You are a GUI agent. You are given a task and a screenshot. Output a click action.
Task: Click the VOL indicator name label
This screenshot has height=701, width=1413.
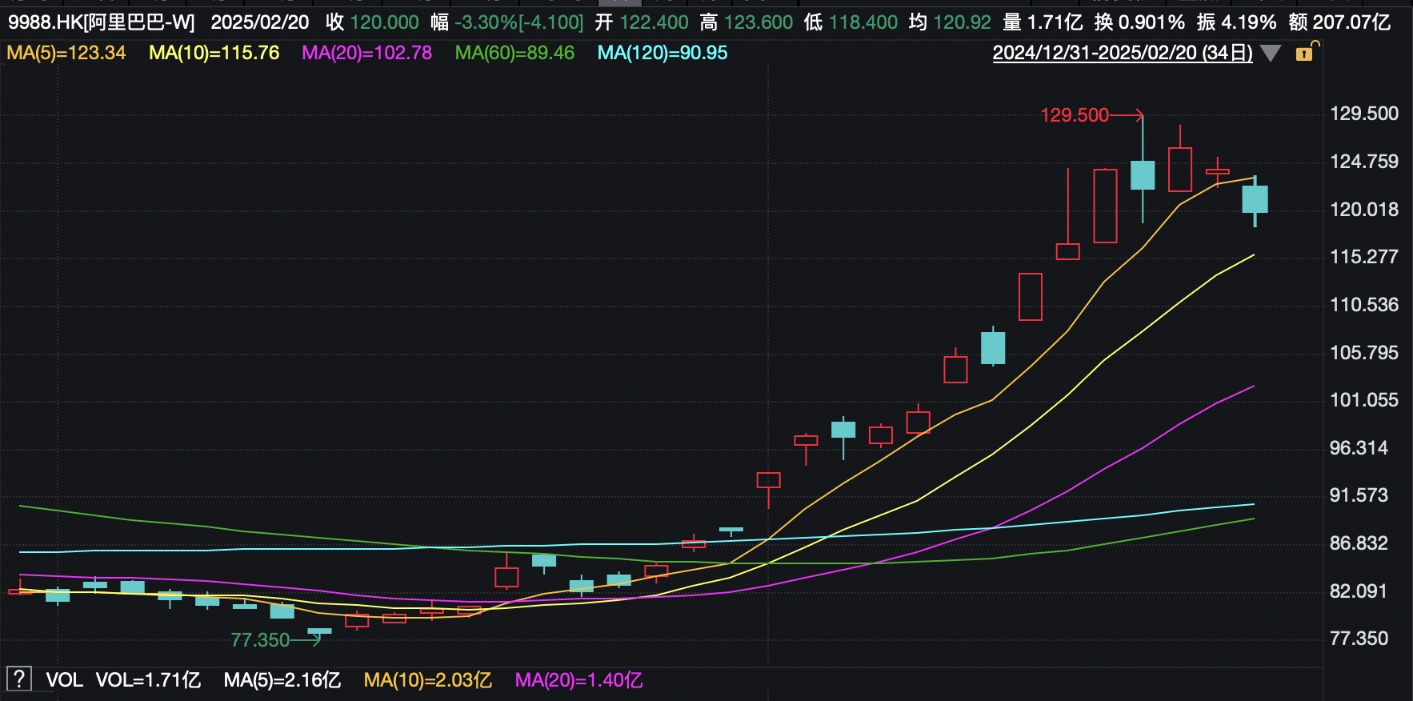(x=63, y=680)
